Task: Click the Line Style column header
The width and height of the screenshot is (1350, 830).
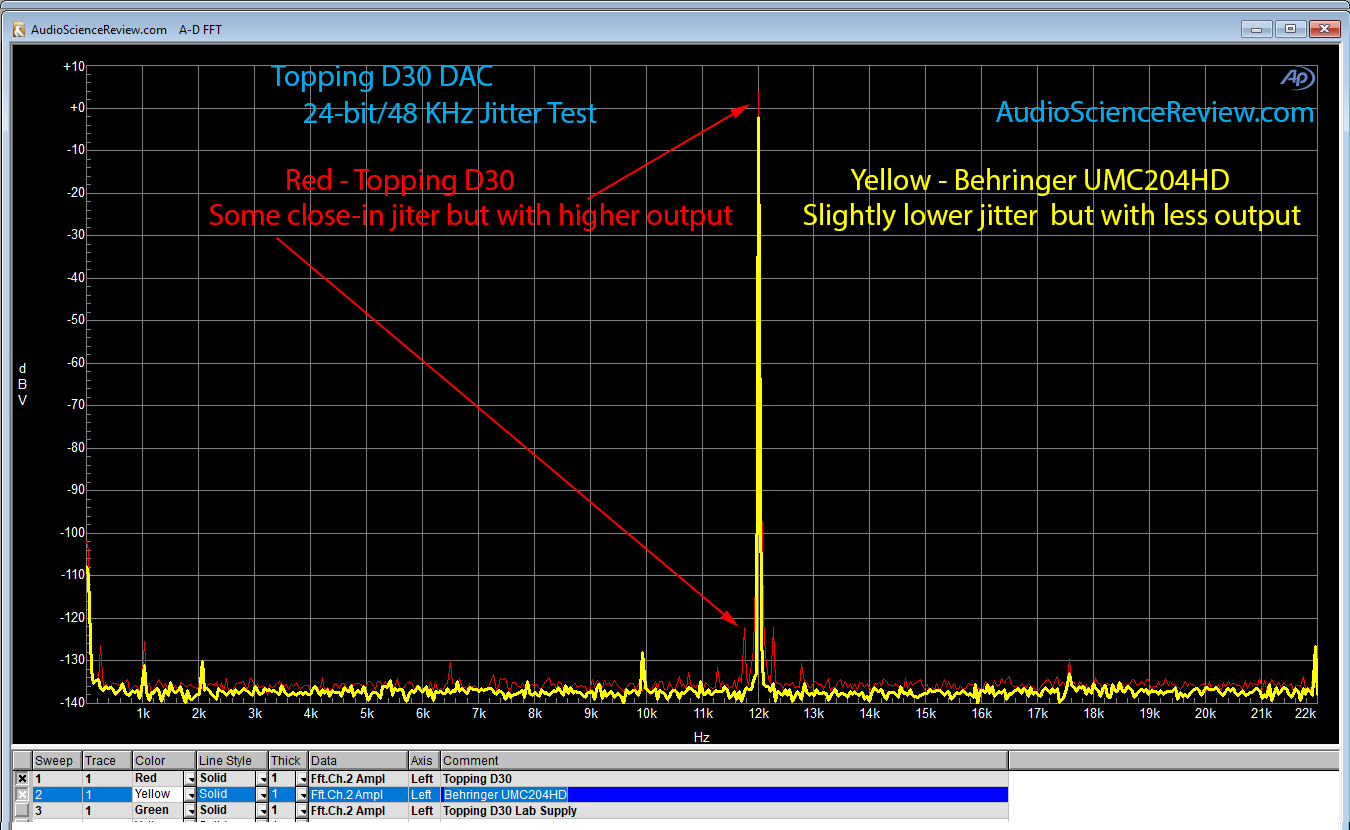Action: click(x=232, y=761)
